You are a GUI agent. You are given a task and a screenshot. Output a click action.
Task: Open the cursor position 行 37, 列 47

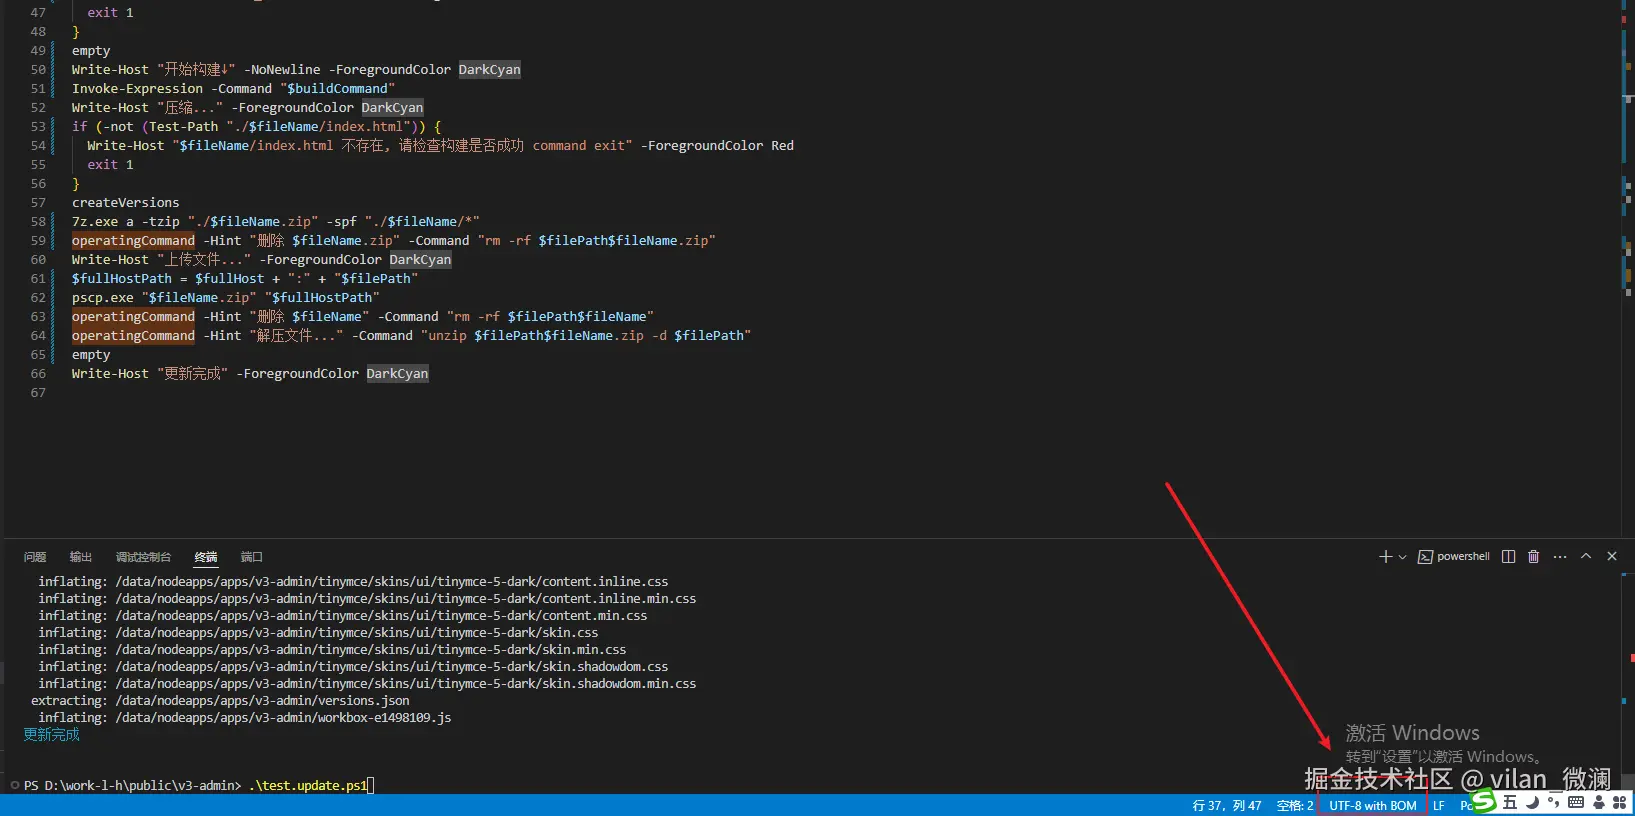(1227, 806)
